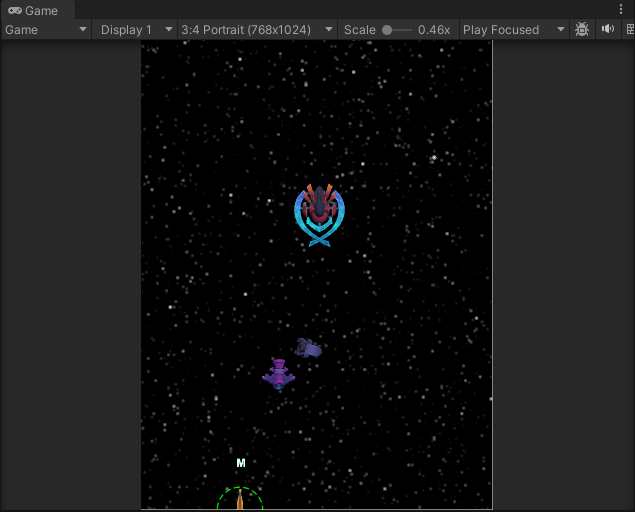Click the white M power-up pickup
Viewport: 635px width, 512px height.
pyautogui.click(x=241, y=463)
